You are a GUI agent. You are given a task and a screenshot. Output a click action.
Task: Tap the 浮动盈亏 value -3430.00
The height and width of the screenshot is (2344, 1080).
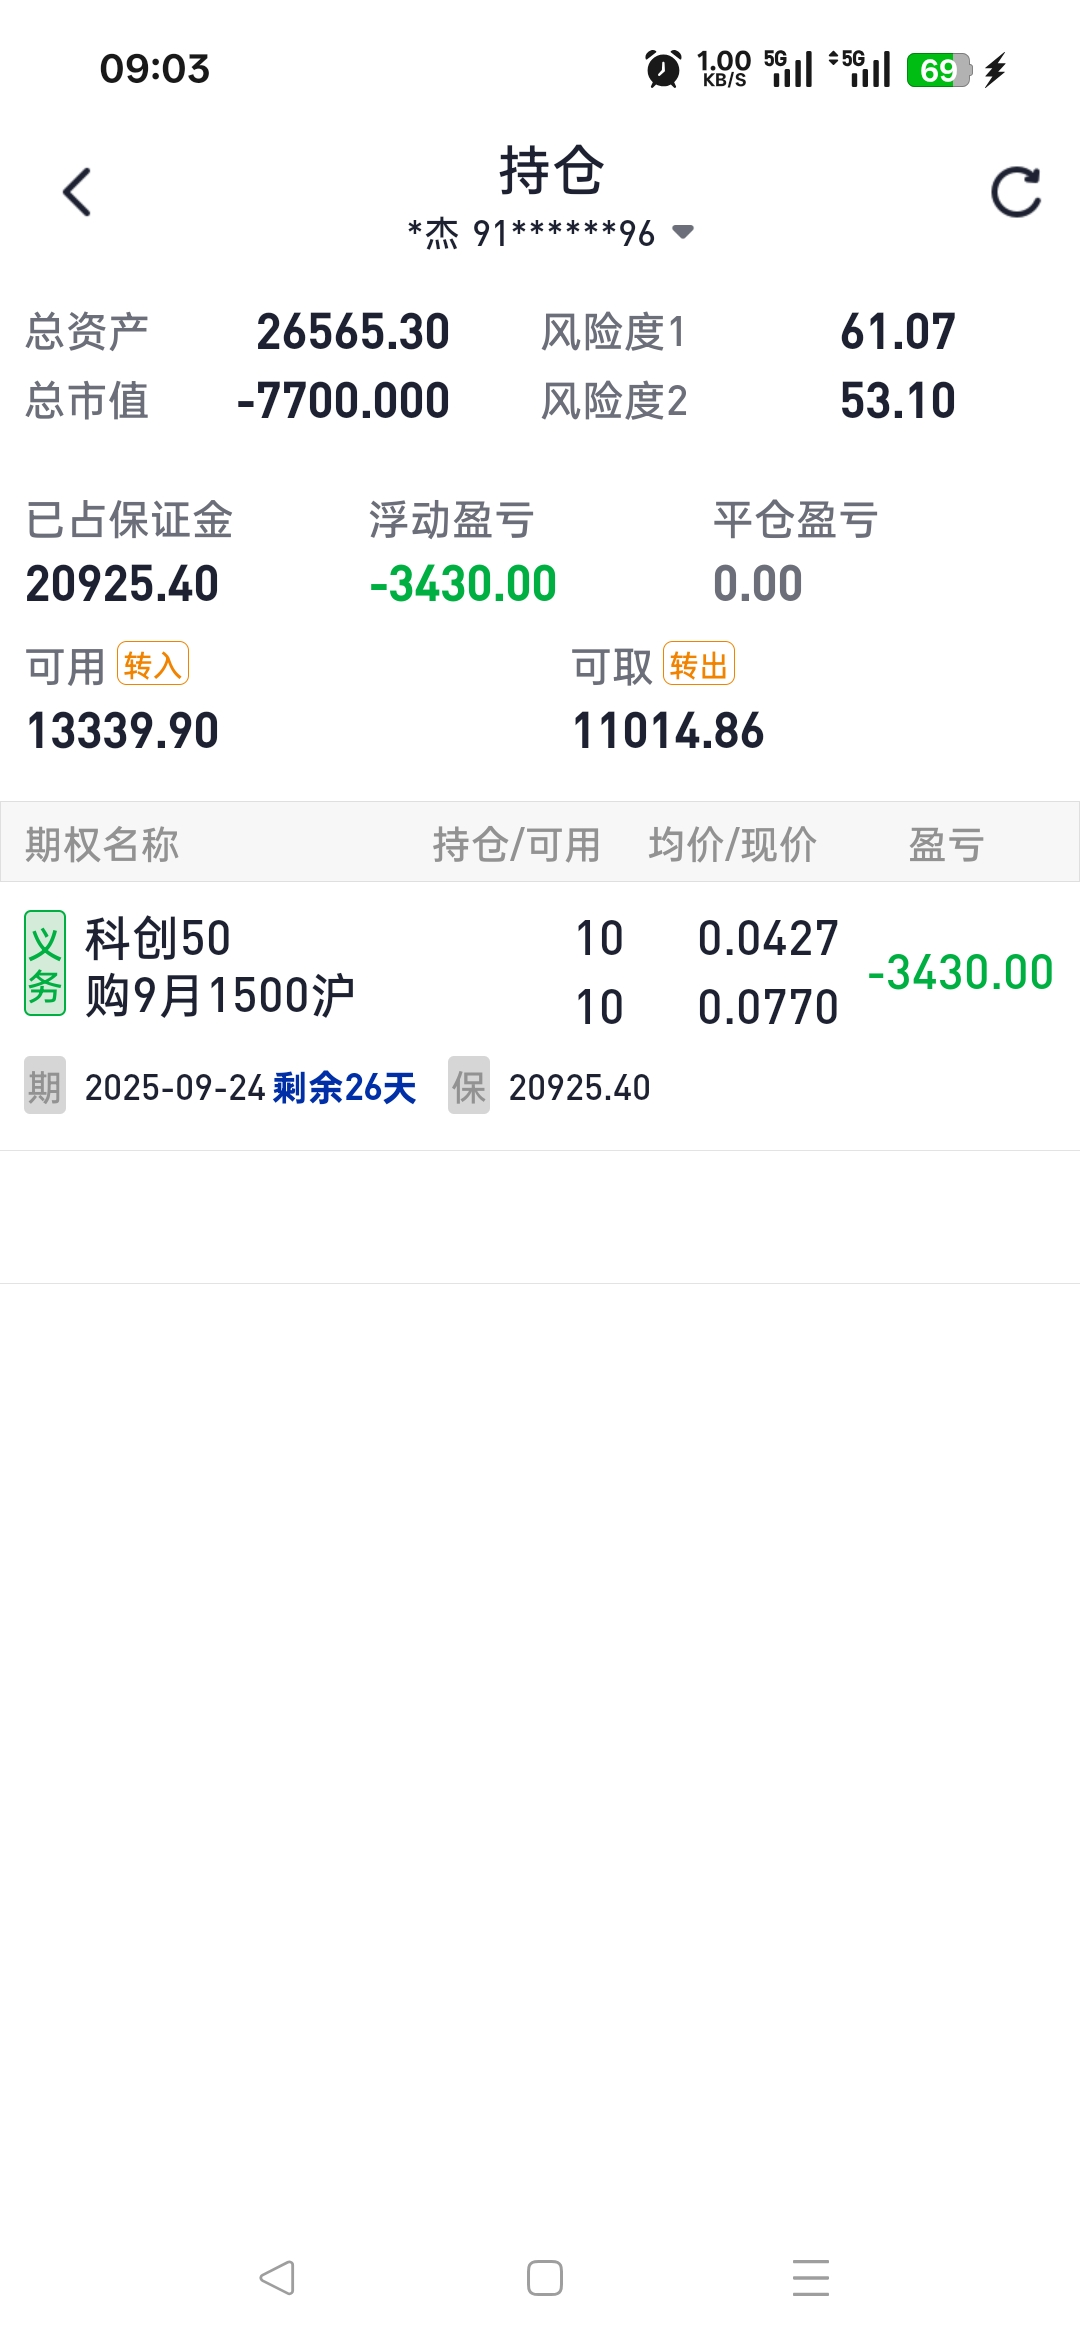(463, 584)
